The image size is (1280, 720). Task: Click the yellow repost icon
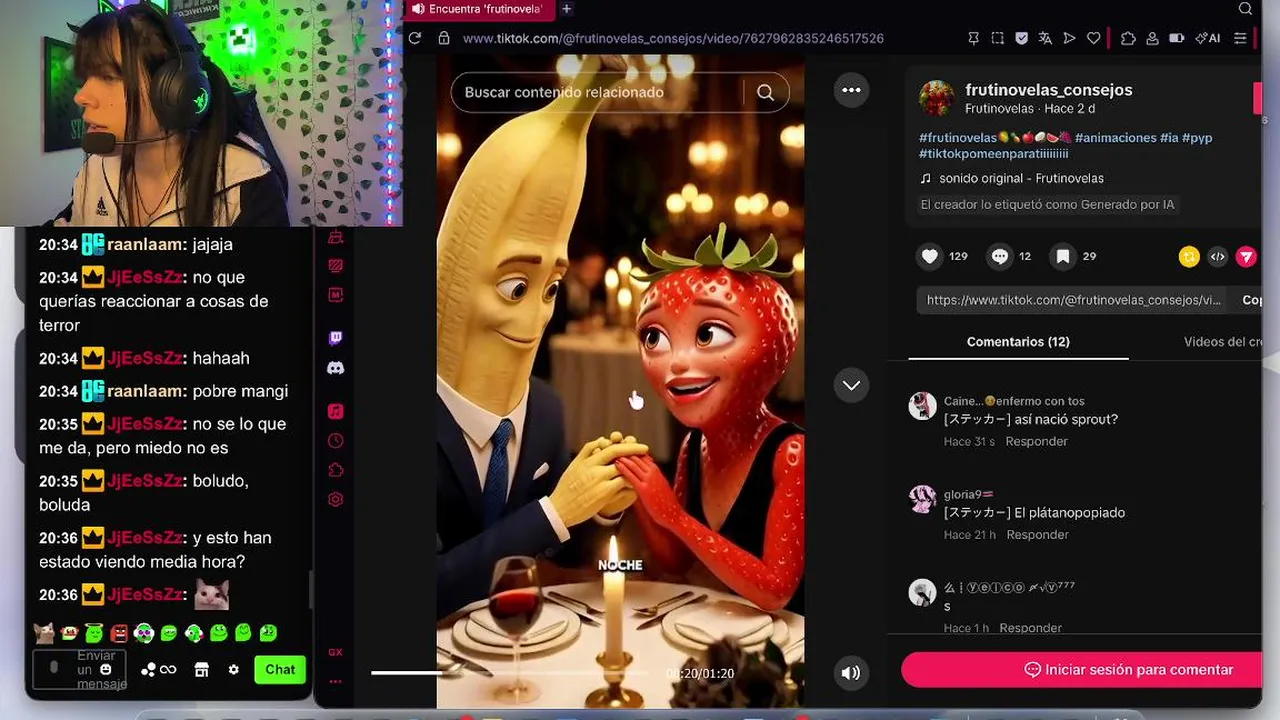pos(1189,257)
